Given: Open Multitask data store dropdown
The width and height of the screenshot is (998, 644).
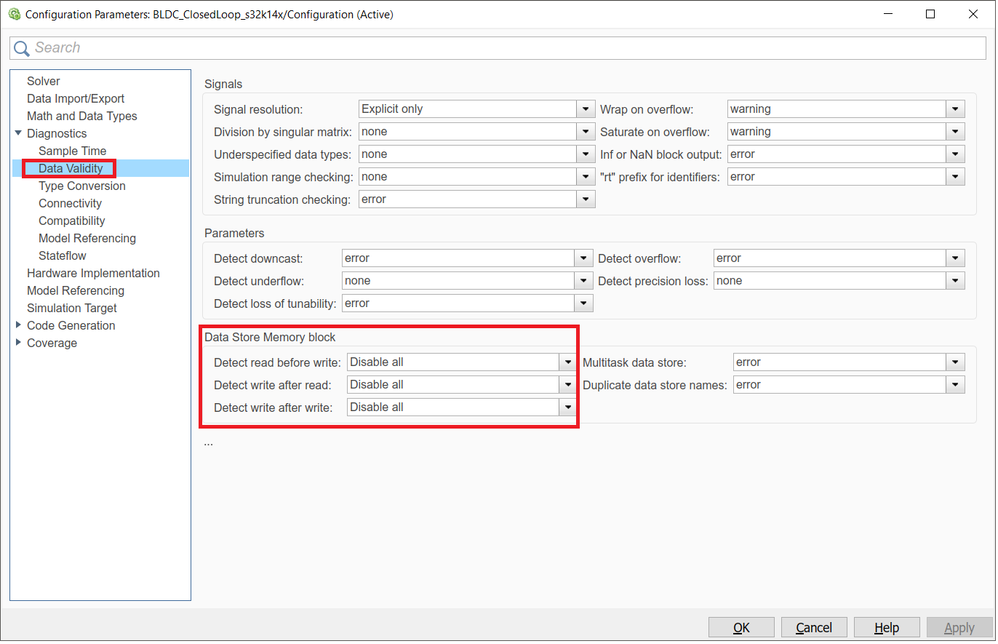Looking at the screenshot, I should 956,362.
